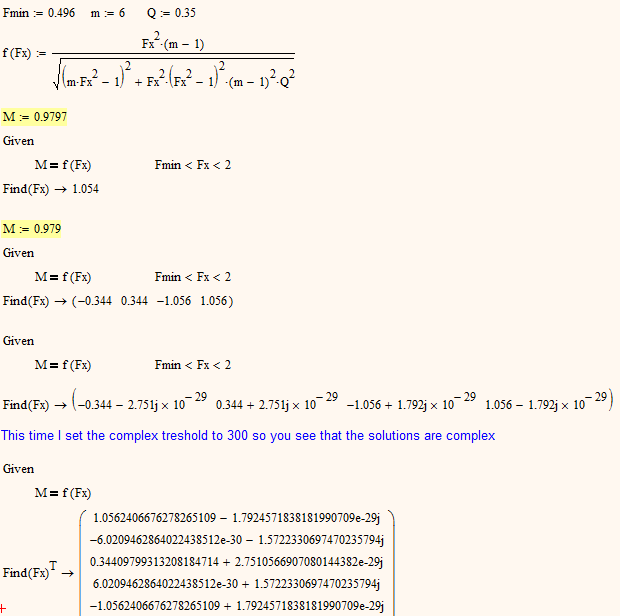Image resolution: width=620 pixels, height=616 pixels.
Task: Click matrix row 6.0209462864022438512e-30 + 1.5722...j
Action: point(236,584)
